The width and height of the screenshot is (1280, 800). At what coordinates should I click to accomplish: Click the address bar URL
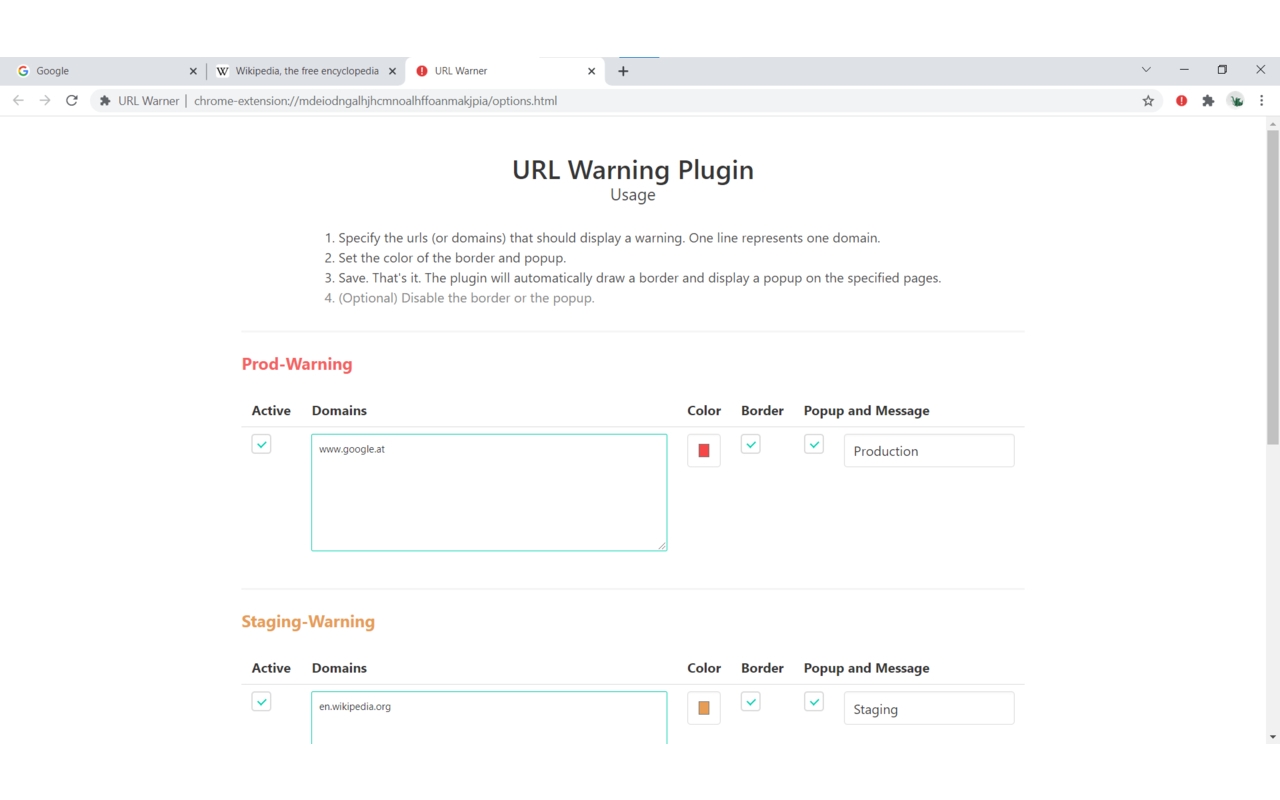pyautogui.click(x=375, y=101)
